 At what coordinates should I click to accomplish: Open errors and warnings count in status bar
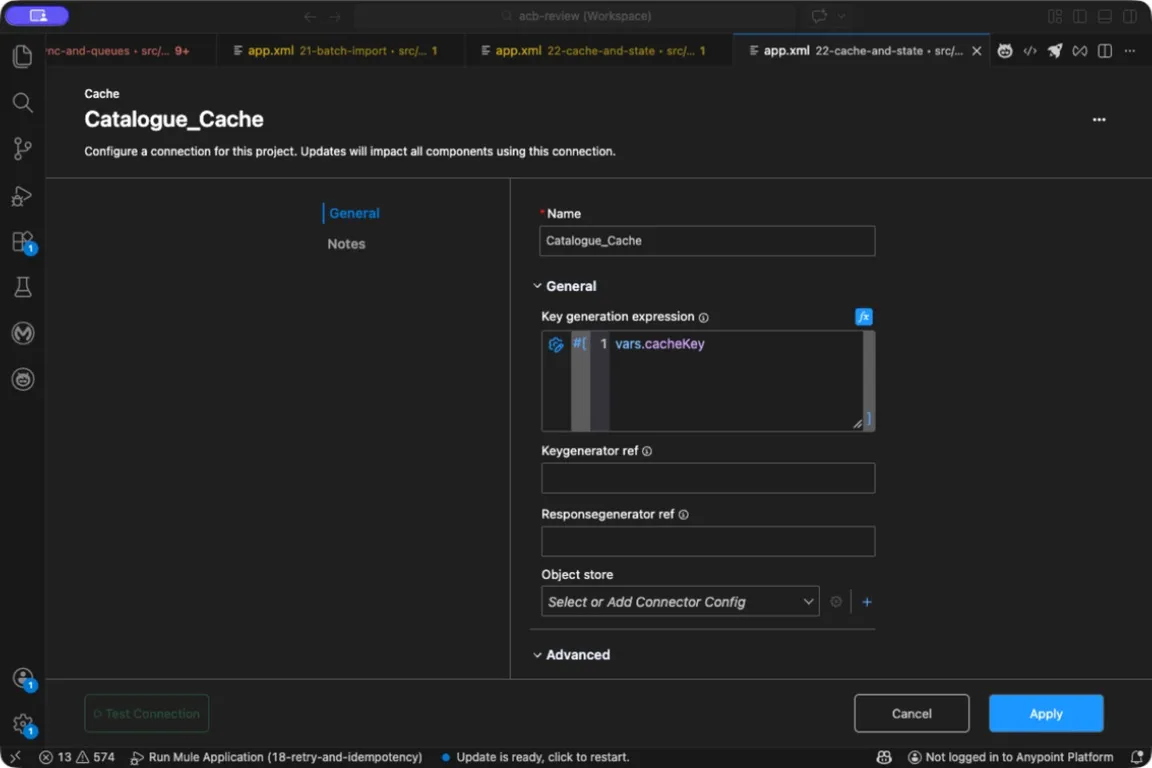(77, 757)
